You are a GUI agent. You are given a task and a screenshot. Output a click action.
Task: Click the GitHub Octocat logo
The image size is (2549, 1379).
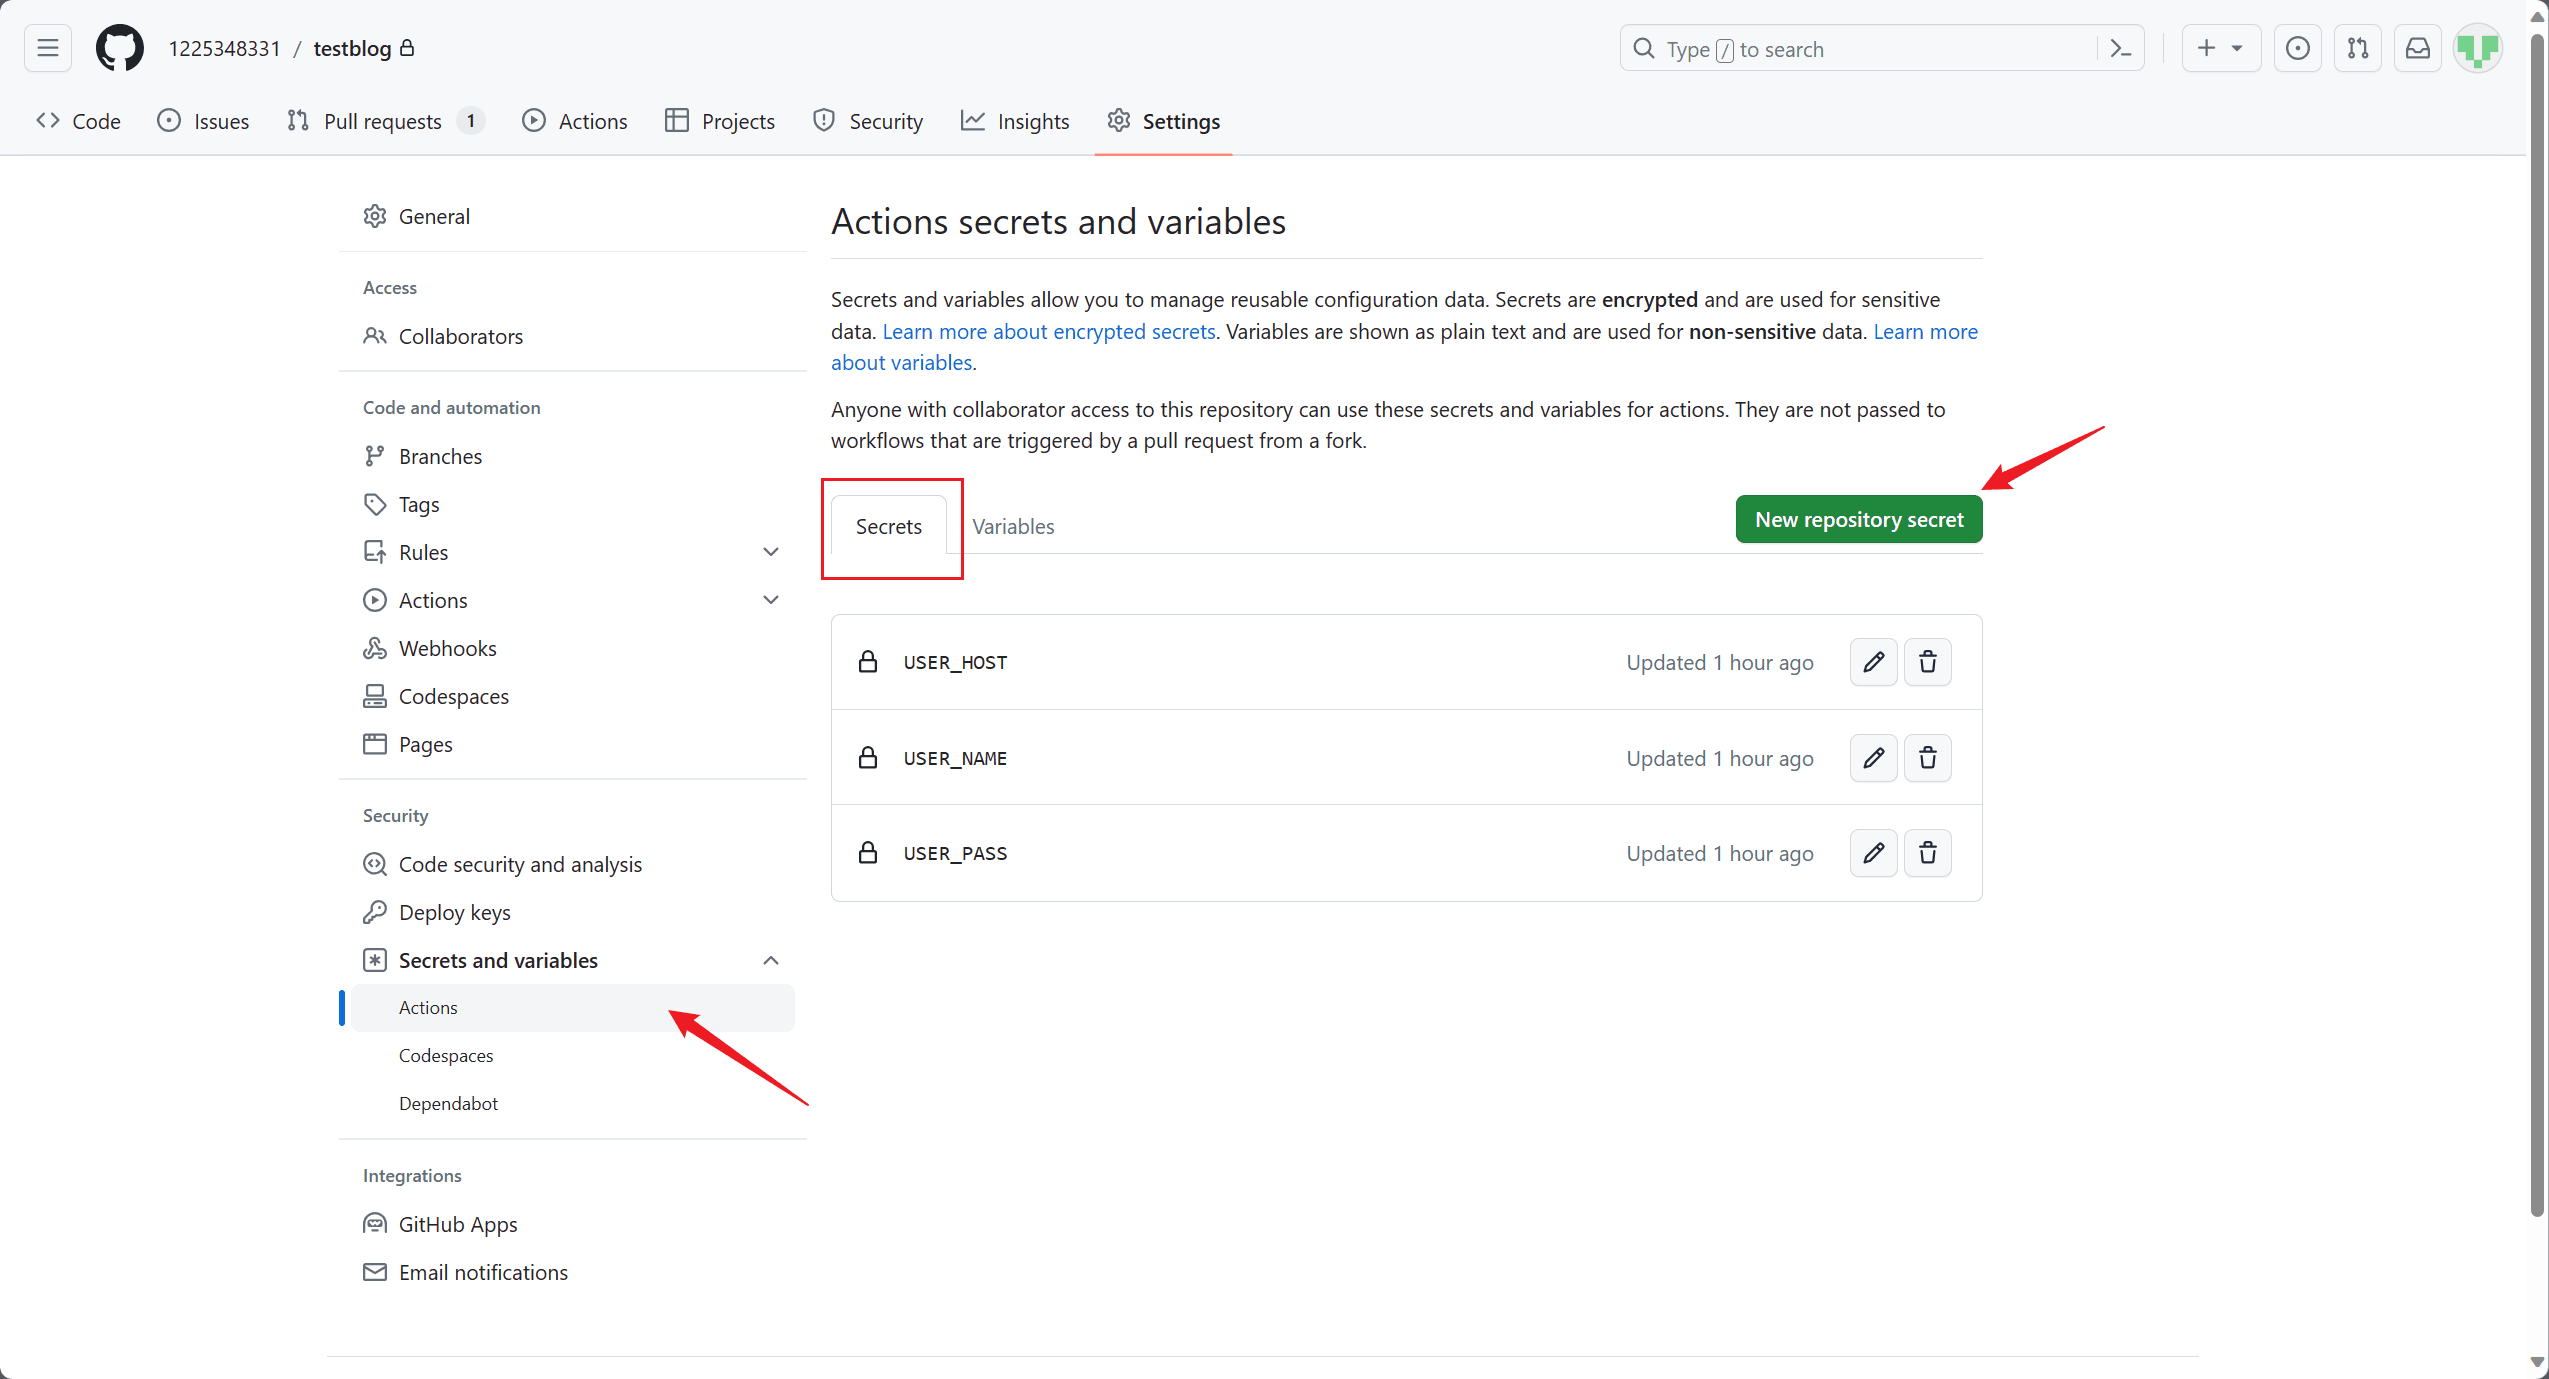click(120, 48)
